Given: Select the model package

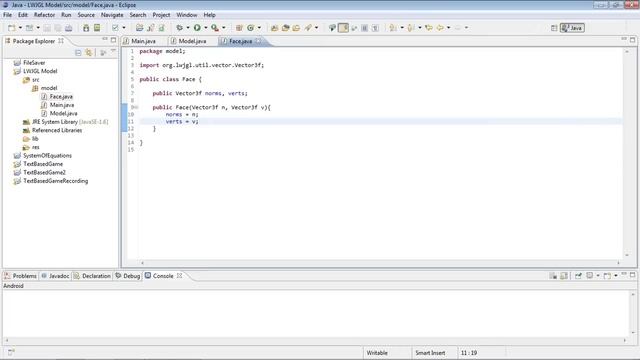Looking at the screenshot, I should [49, 88].
